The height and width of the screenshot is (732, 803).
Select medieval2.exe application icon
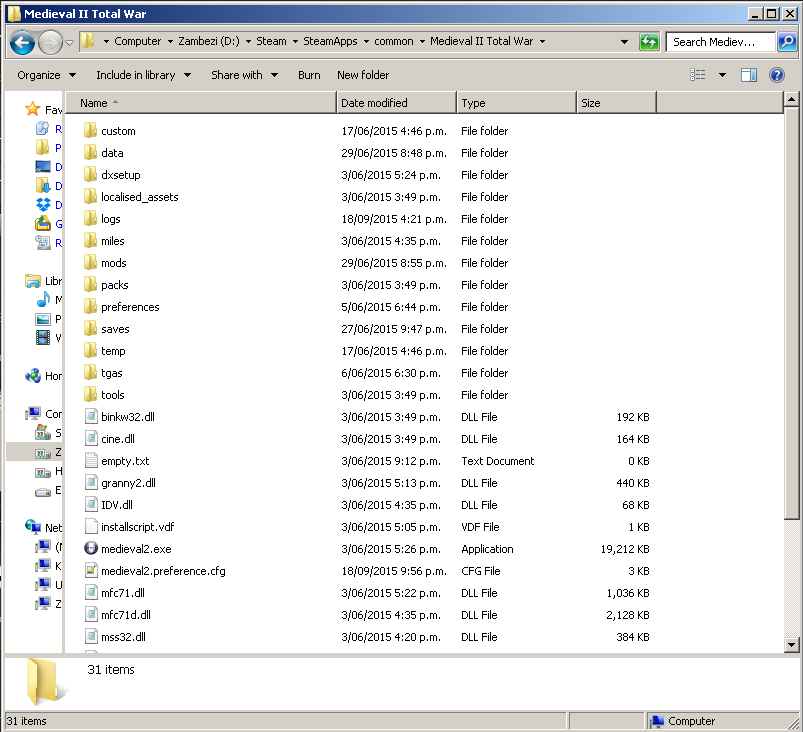91,549
